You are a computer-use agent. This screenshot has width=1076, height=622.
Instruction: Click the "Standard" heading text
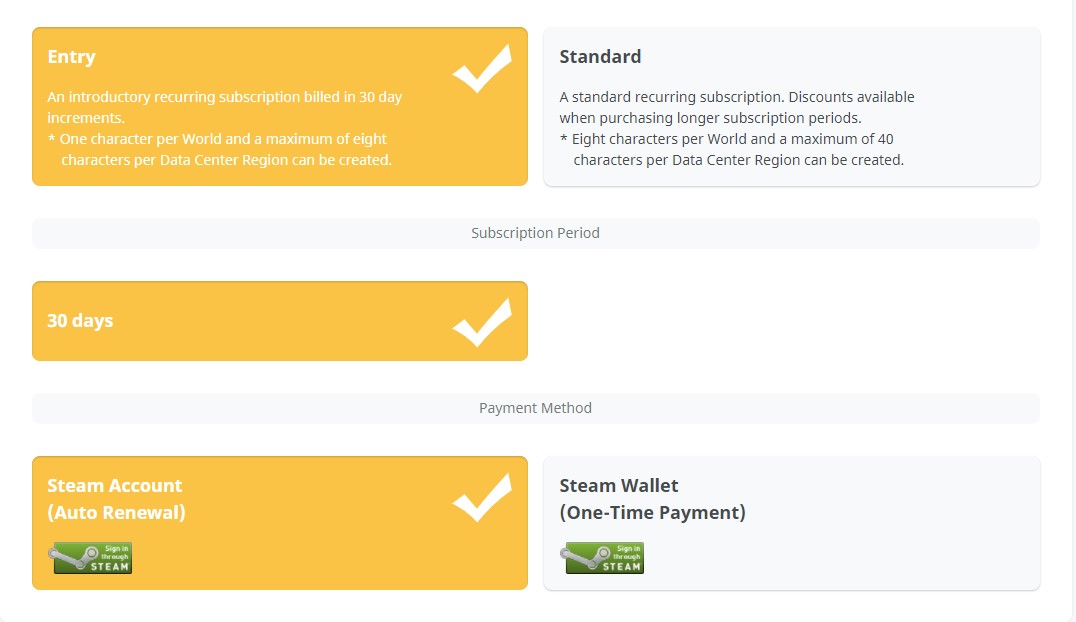coord(600,57)
